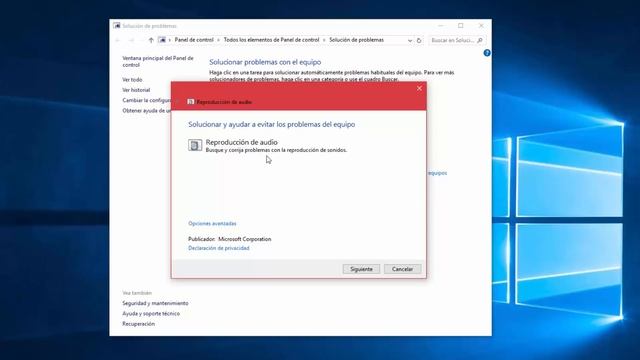Viewport: 640px width, 360px height.
Task: Maximize the Solución de problemas window
Action: [461, 26]
